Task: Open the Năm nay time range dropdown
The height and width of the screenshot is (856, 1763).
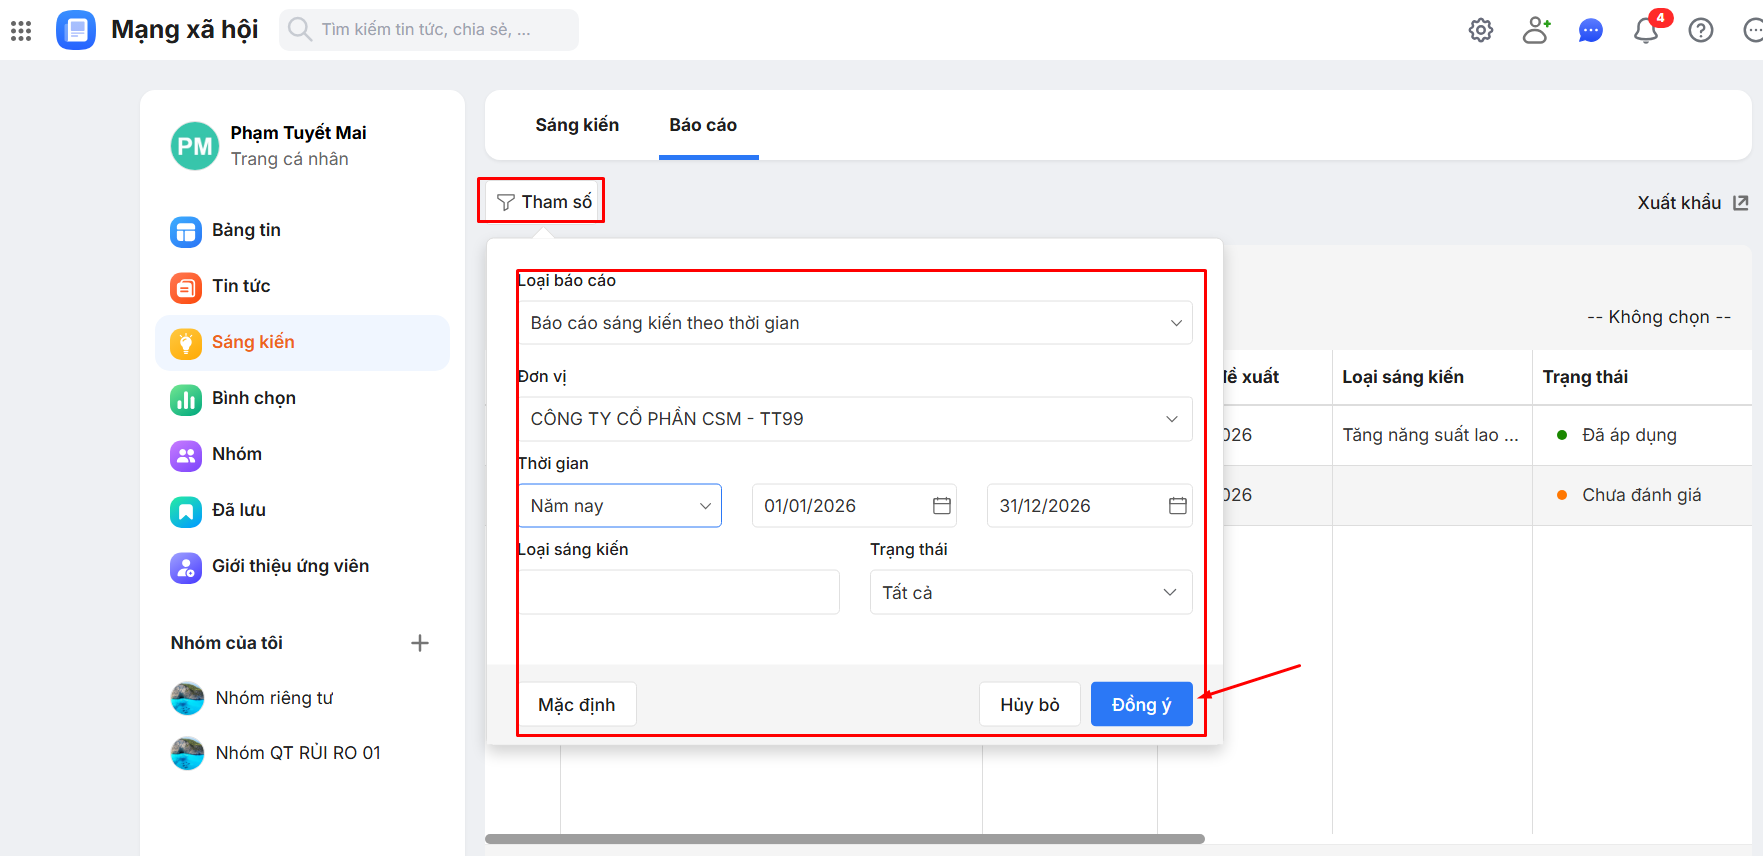Action: pos(620,506)
